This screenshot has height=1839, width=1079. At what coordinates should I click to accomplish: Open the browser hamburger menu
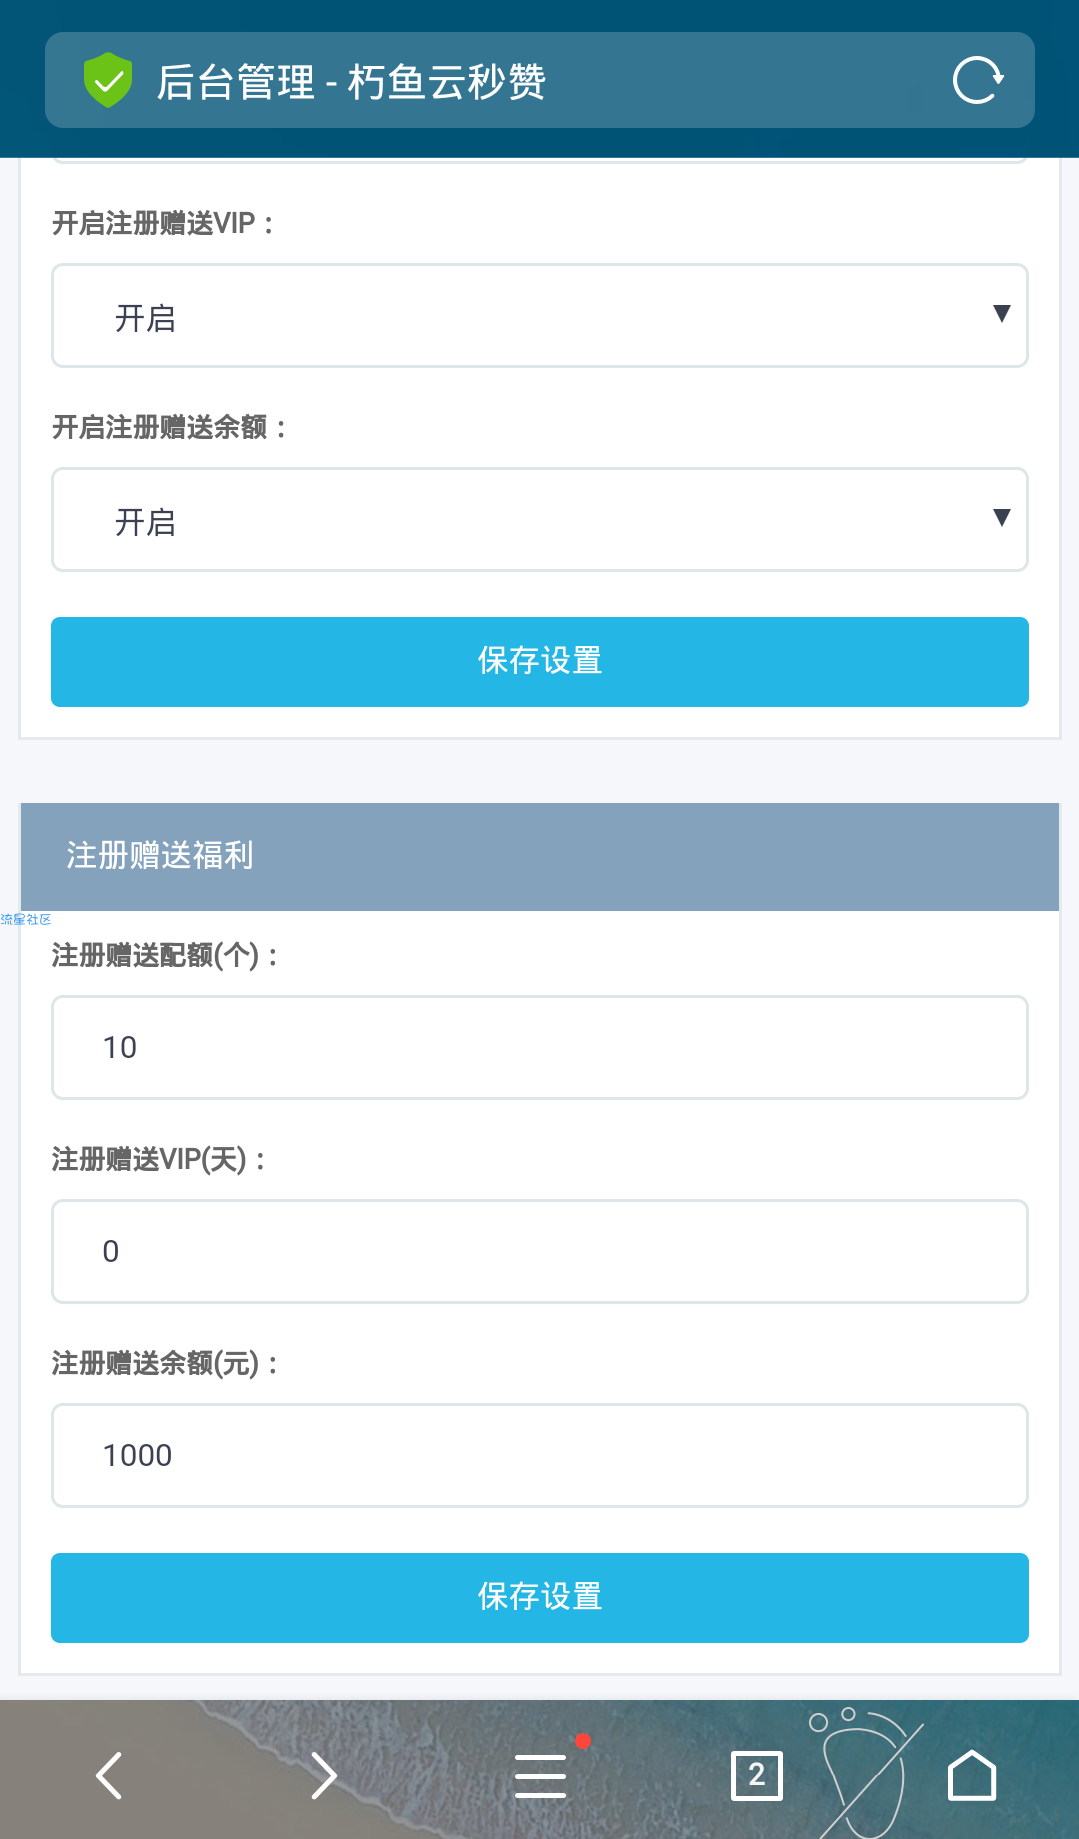(x=540, y=1776)
